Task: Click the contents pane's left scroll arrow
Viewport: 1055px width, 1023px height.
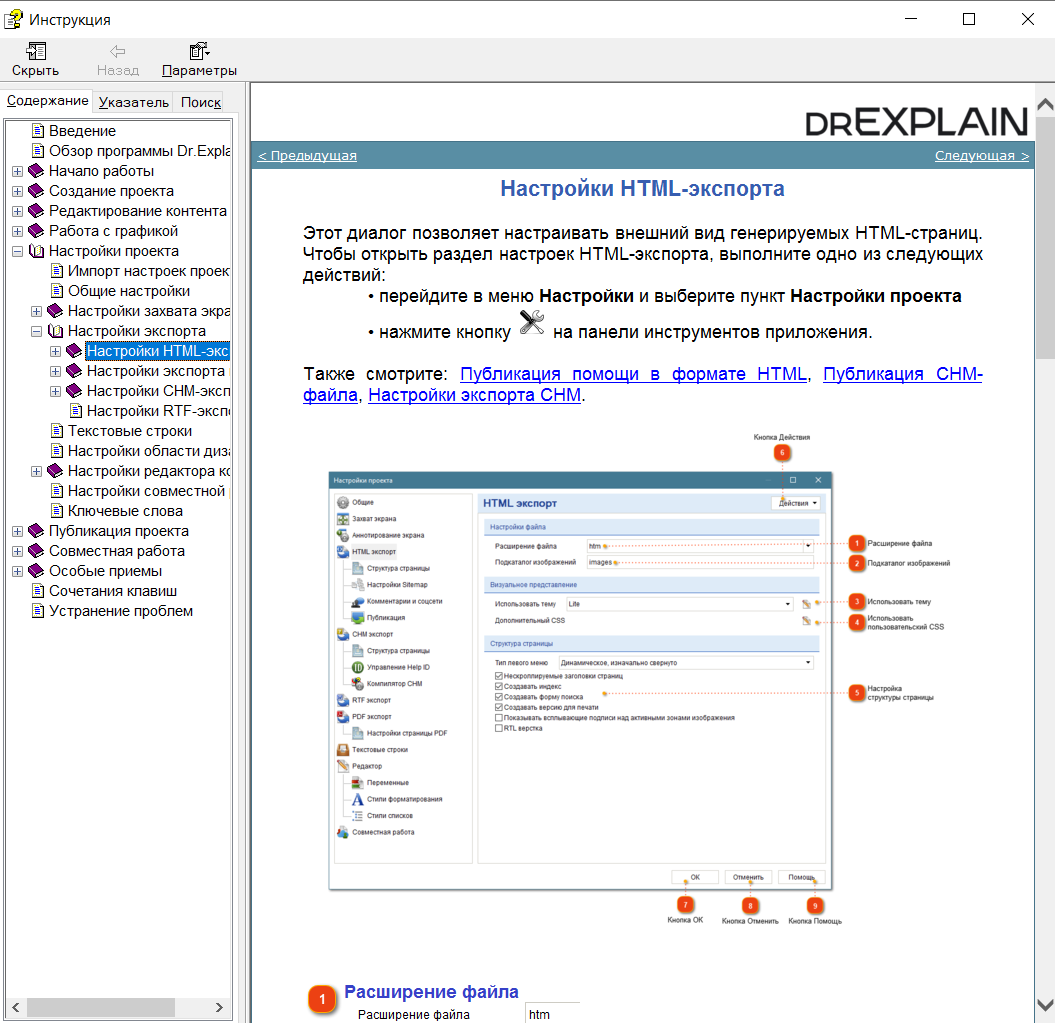Action: pos(15,1008)
